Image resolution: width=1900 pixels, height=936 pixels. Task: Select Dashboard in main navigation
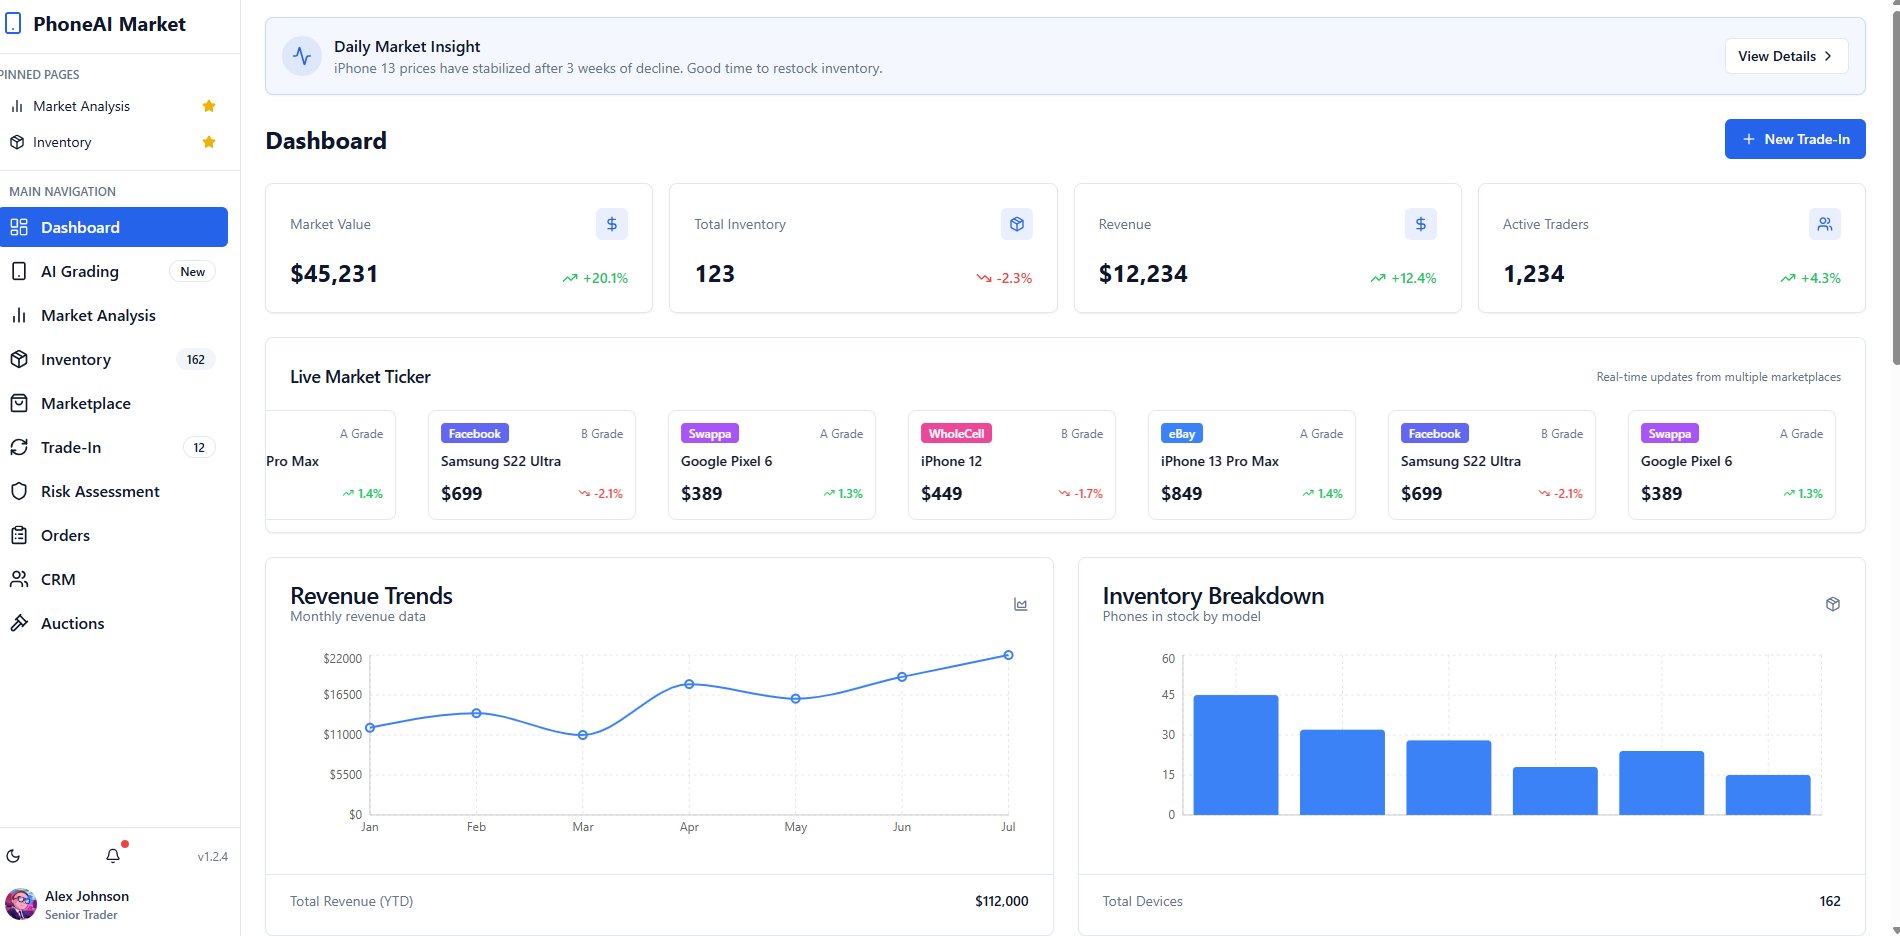tap(114, 227)
